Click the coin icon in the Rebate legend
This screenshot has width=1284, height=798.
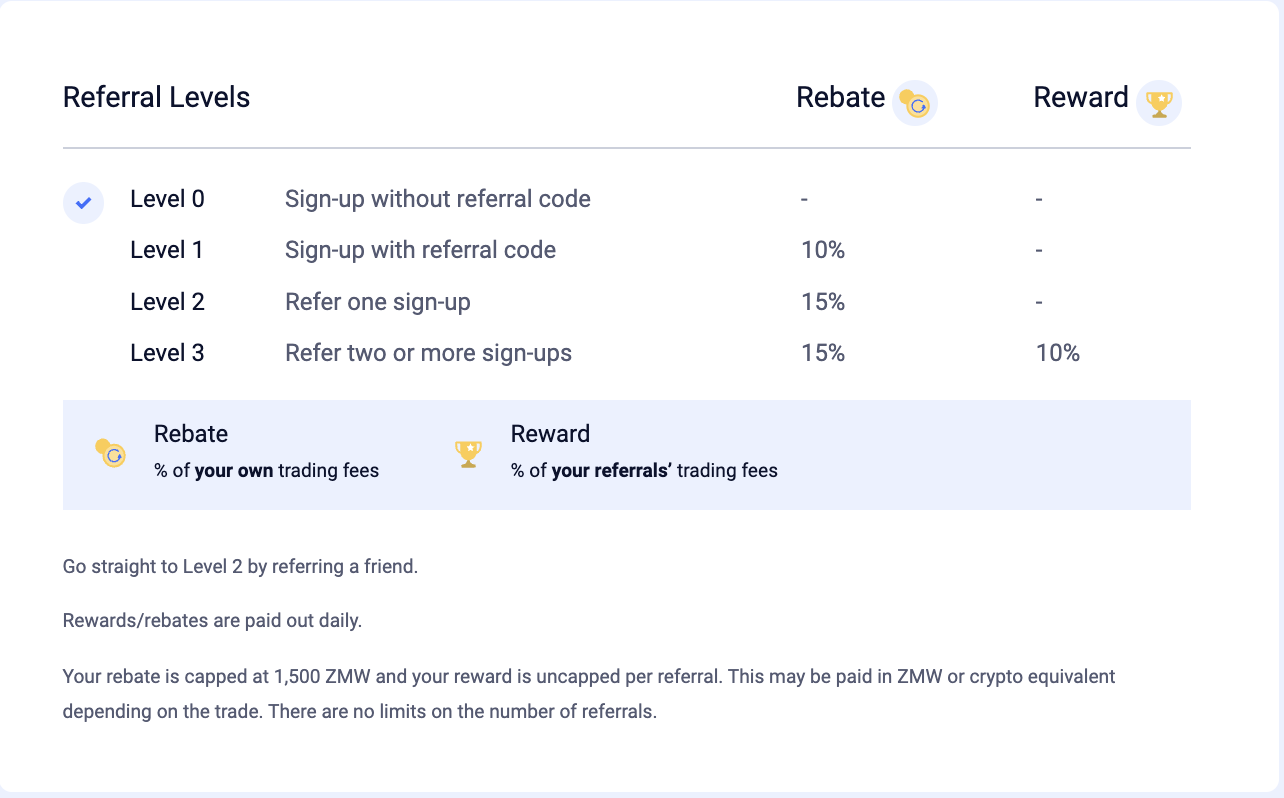110,453
